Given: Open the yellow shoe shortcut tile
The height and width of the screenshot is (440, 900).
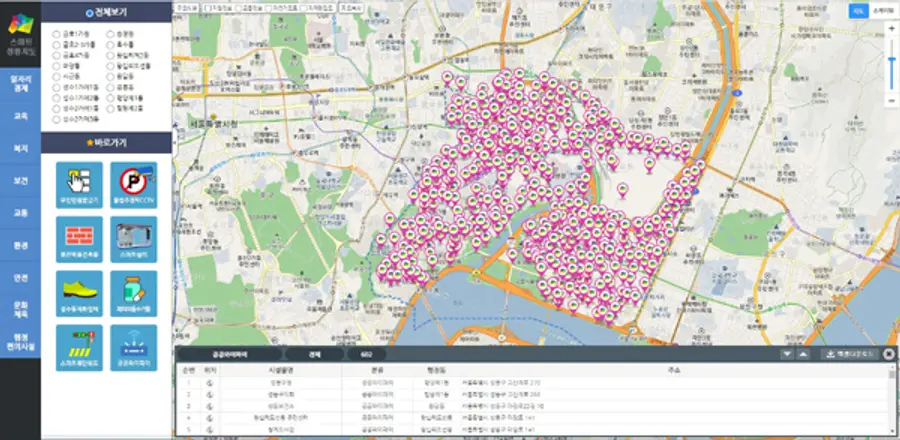Looking at the screenshot, I should click(x=79, y=294).
